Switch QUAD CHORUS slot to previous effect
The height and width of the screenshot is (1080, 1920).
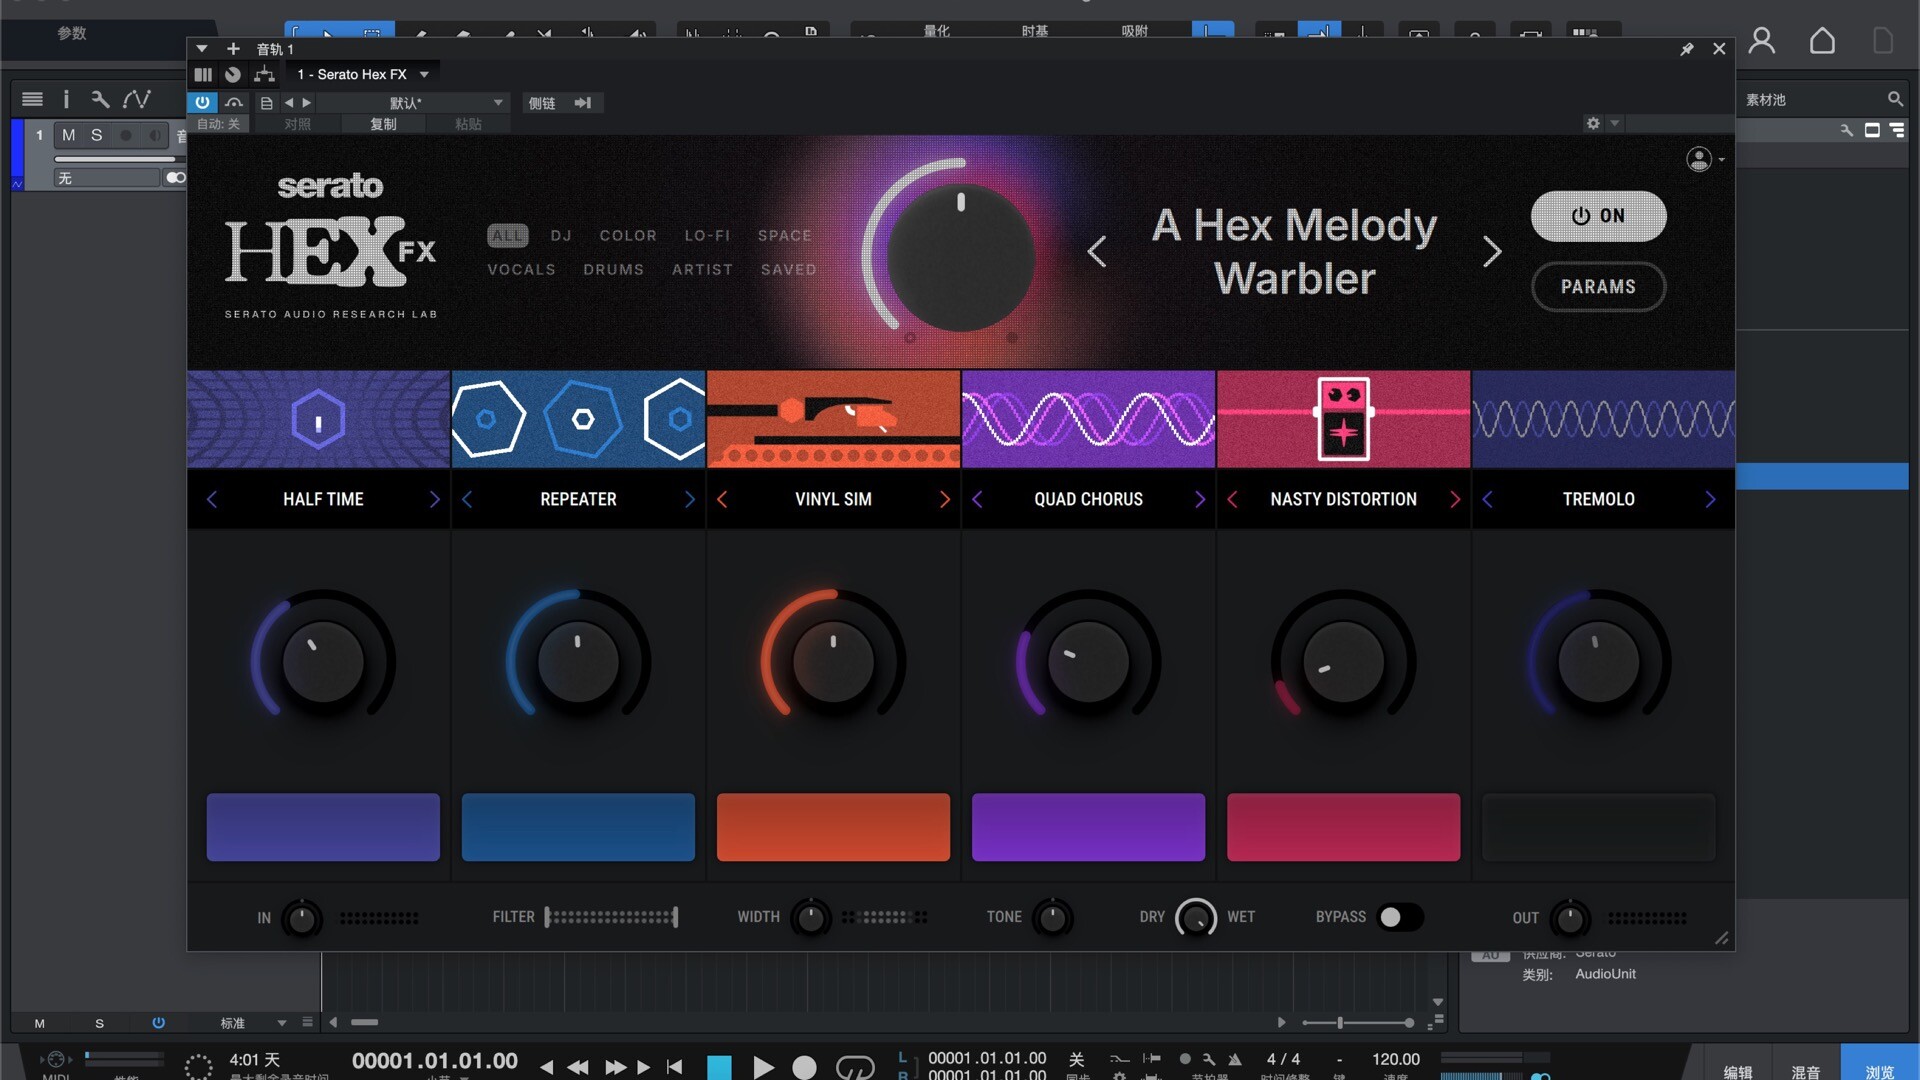point(977,499)
